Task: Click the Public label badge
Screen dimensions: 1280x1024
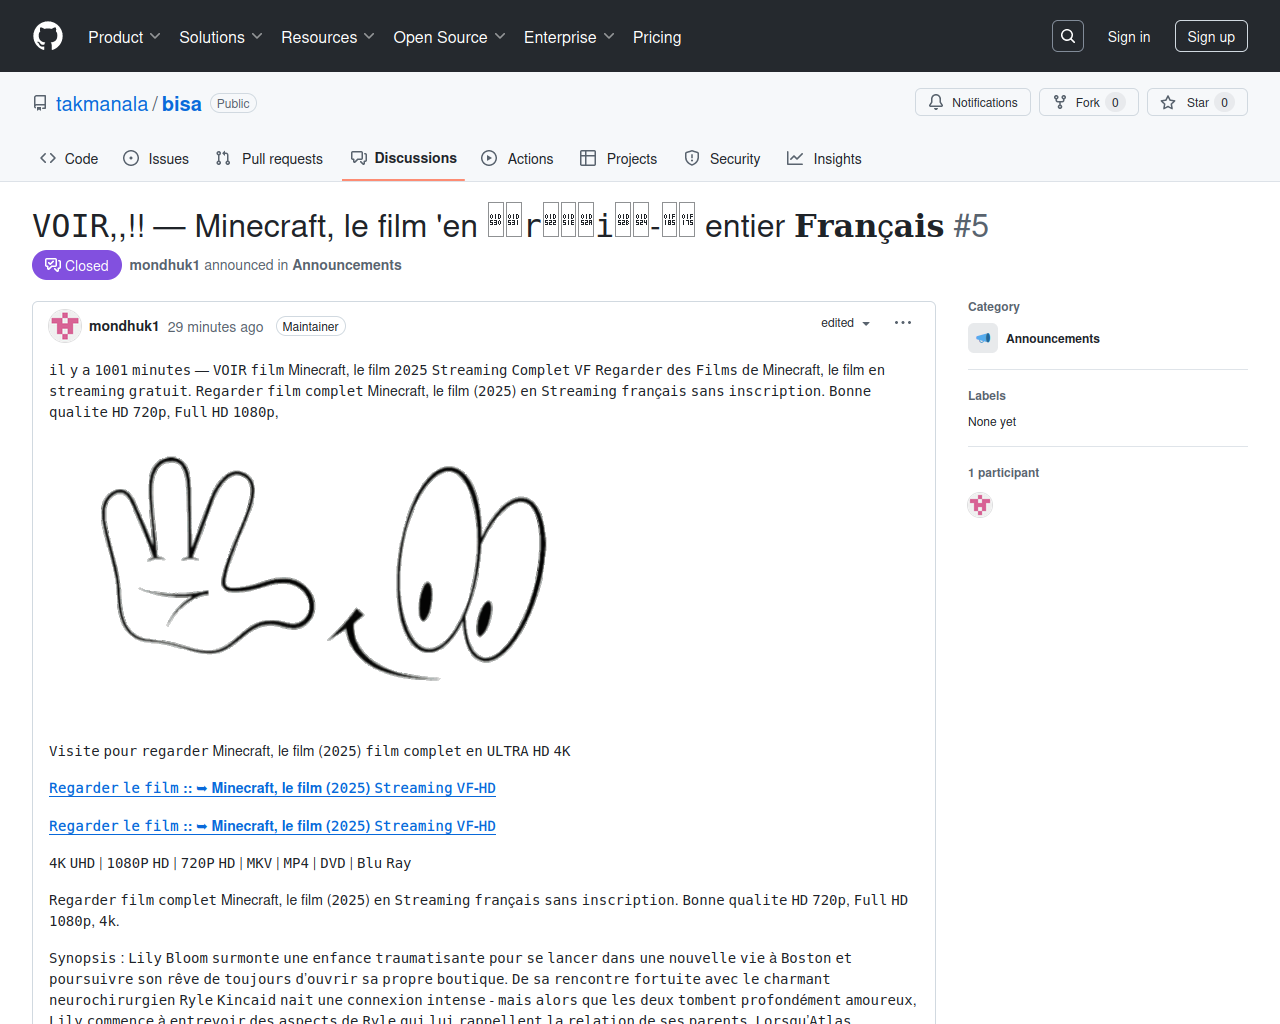Action: coord(233,104)
